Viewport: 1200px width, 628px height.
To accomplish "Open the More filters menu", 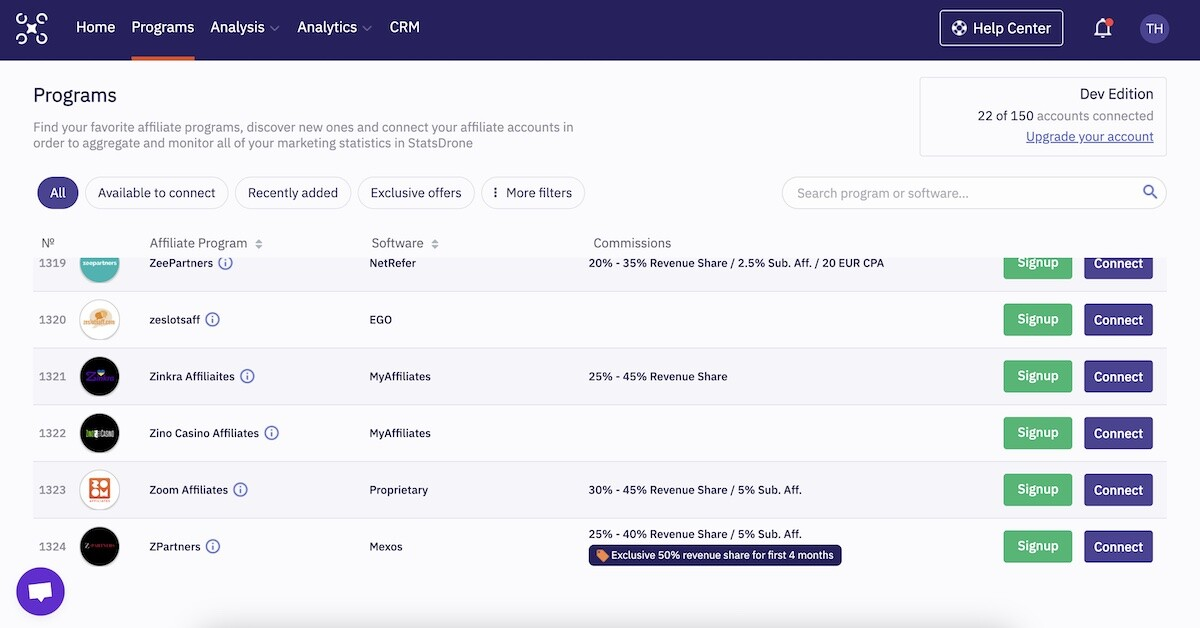I will click(533, 193).
